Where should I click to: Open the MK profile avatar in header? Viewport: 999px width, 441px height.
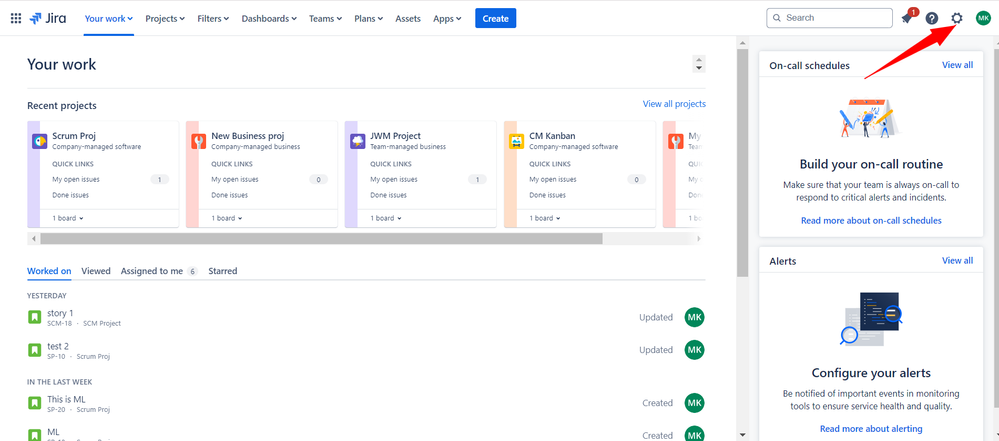tap(982, 18)
